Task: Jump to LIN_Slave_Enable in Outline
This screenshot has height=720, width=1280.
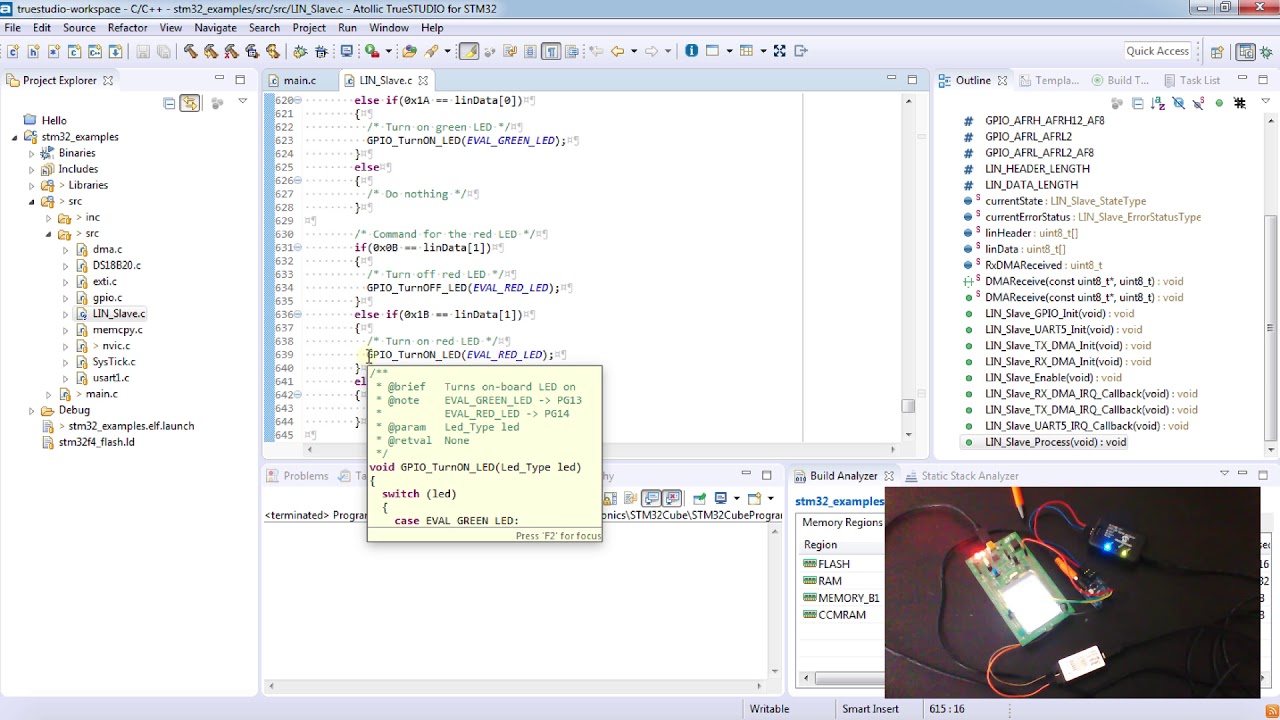Action: 1038,378
